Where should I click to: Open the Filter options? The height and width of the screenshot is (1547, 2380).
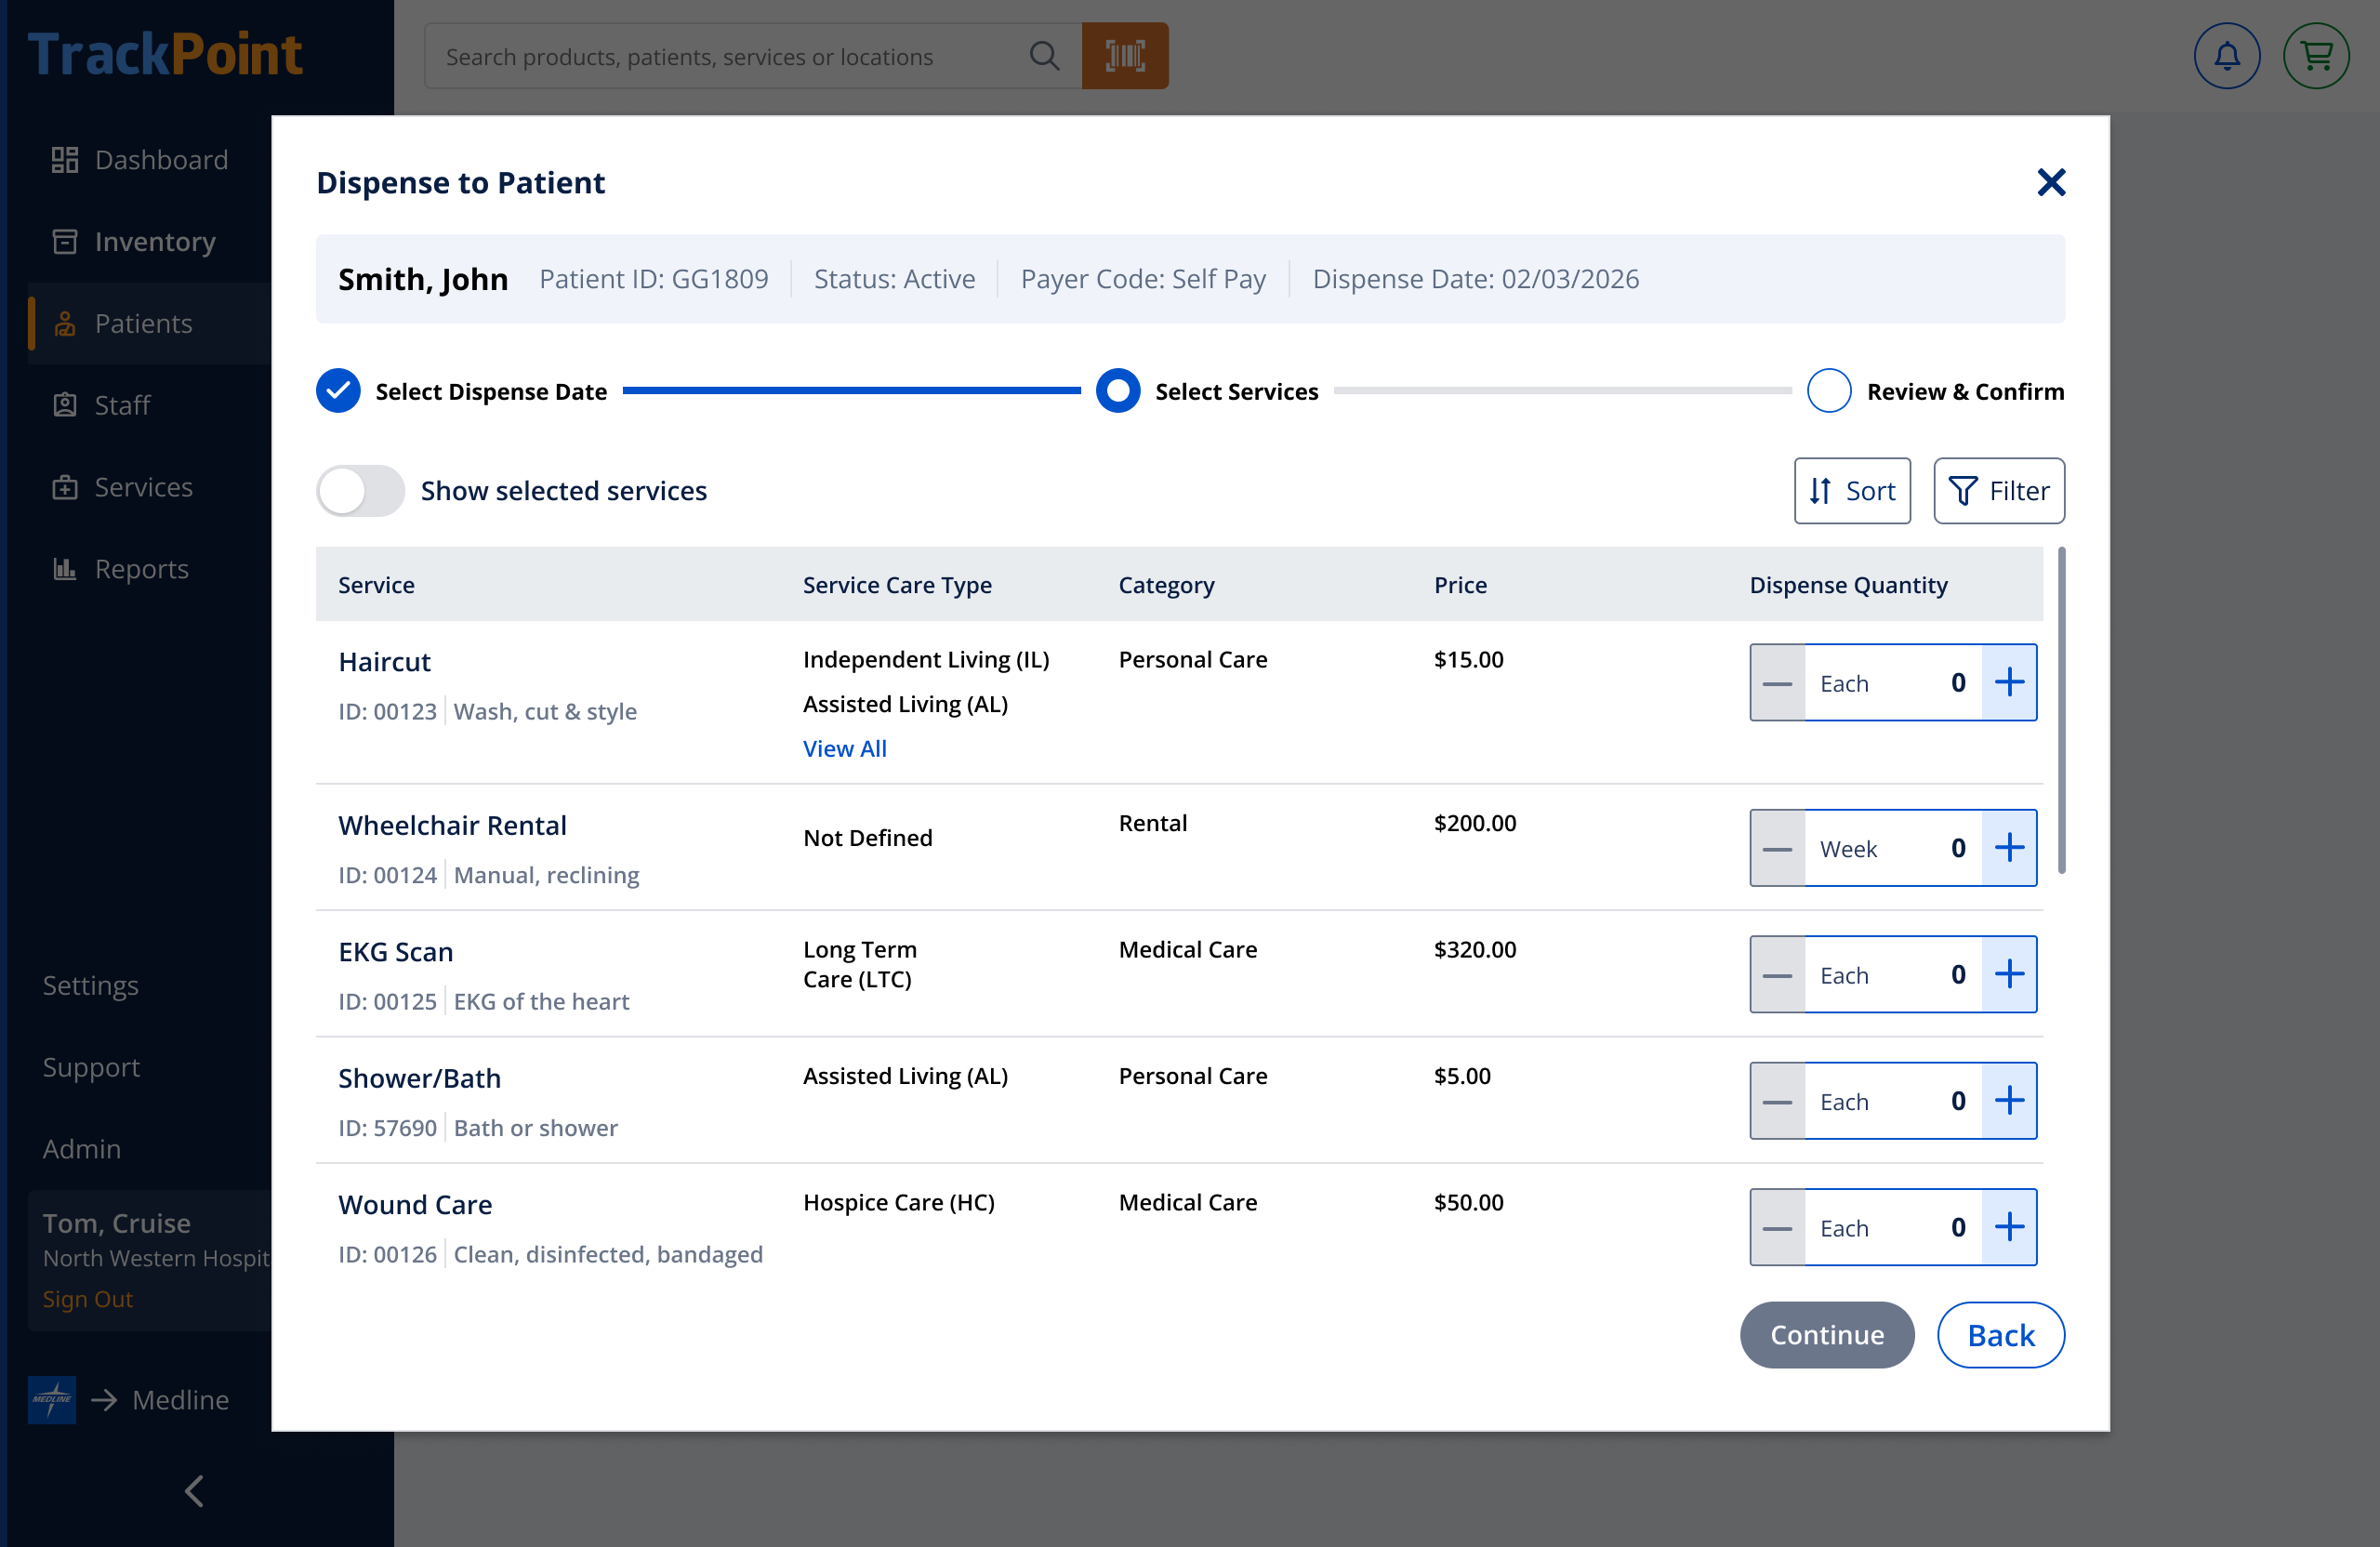click(1999, 491)
